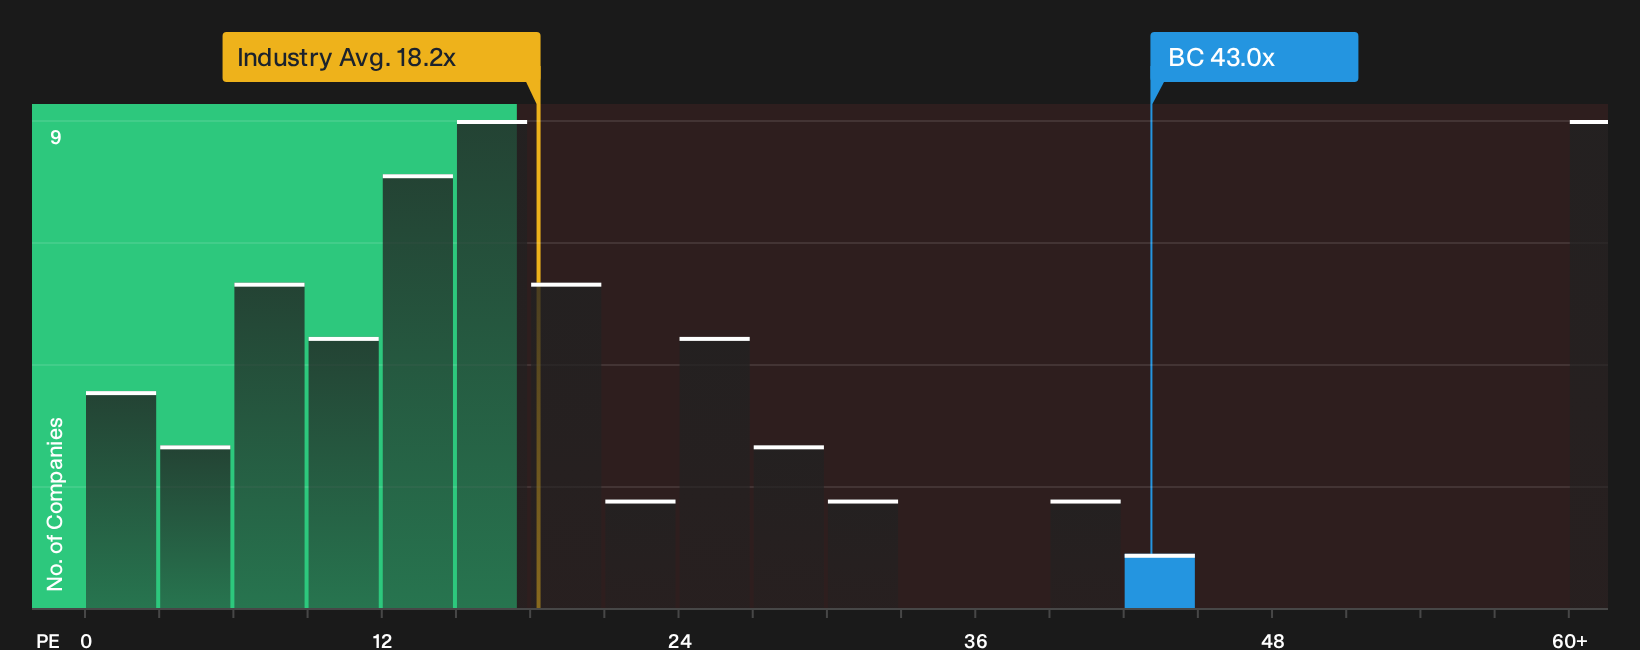Click the axis label '12'

383,641
